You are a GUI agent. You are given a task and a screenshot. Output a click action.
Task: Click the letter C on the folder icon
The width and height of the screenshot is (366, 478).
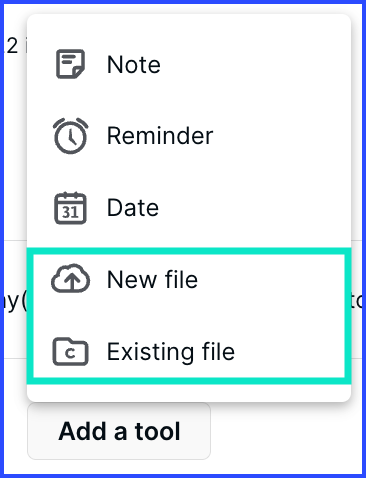coord(70,353)
